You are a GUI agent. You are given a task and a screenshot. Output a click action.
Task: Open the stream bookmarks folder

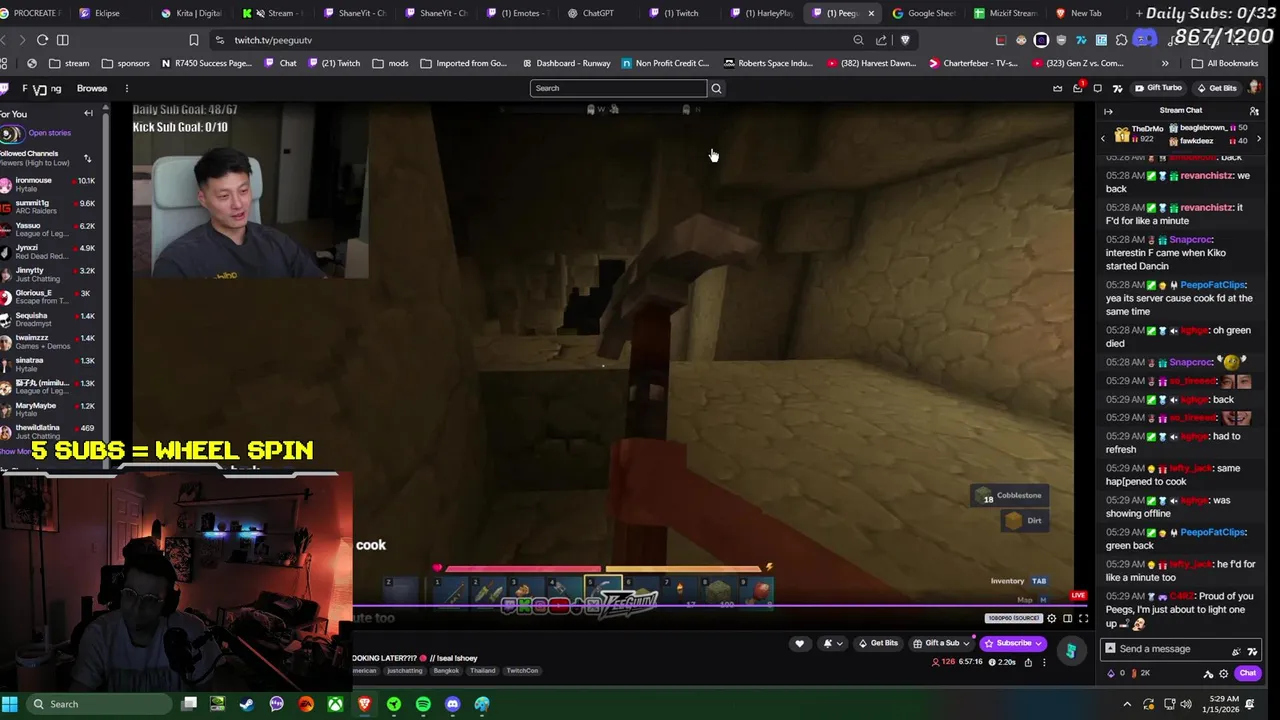point(69,63)
